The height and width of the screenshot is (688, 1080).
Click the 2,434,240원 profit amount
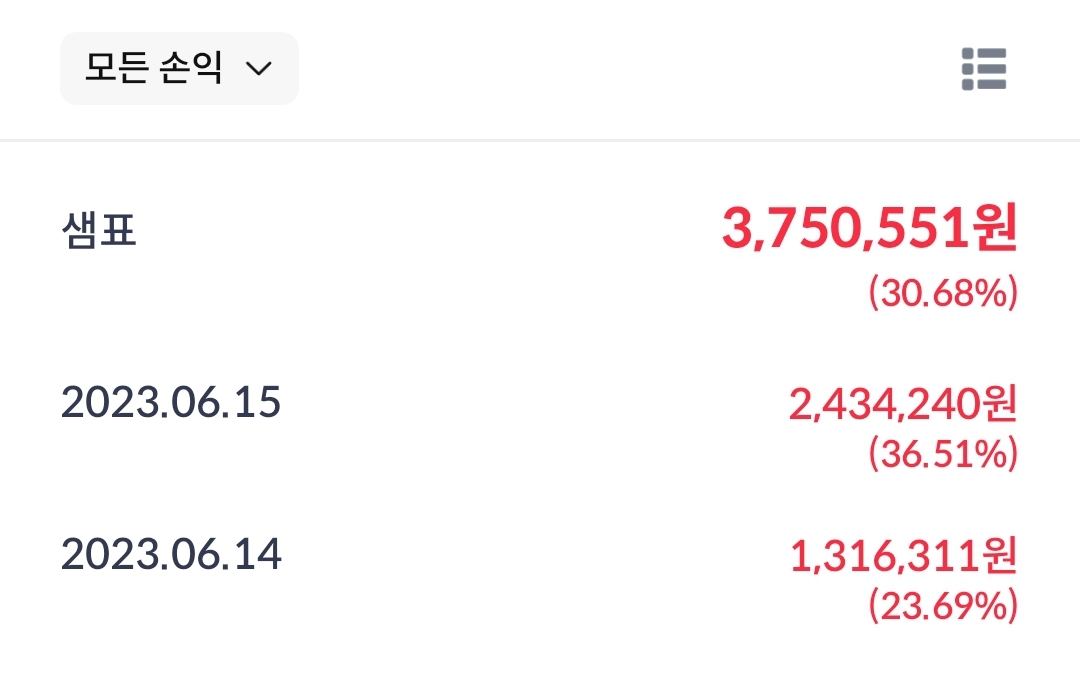tap(903, 404)
